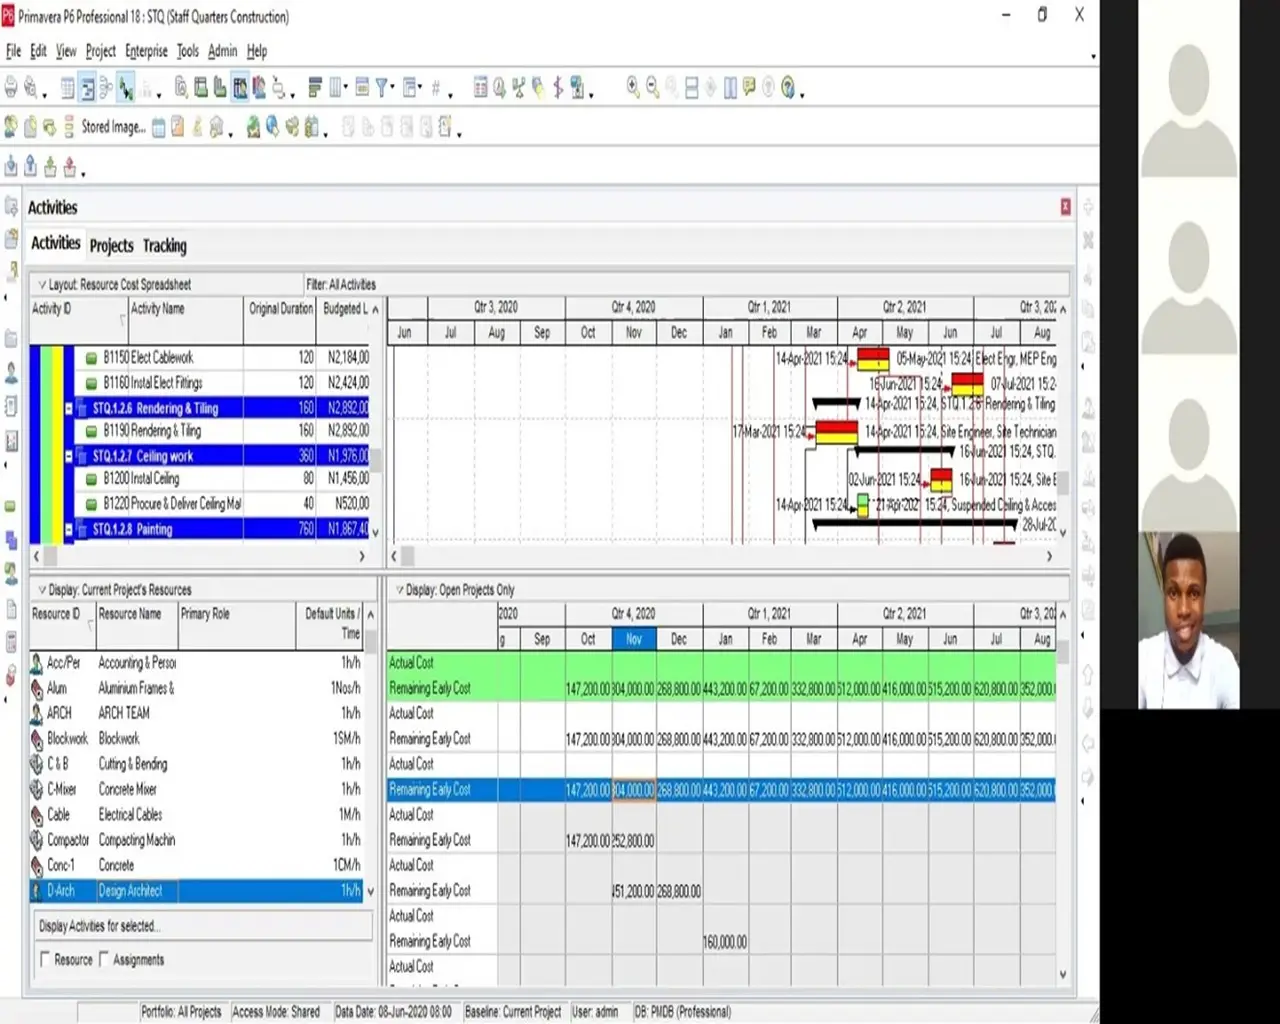Click the Display Activities for selected button
The width and height of the screenshot is (1280, 1024).
100,926
